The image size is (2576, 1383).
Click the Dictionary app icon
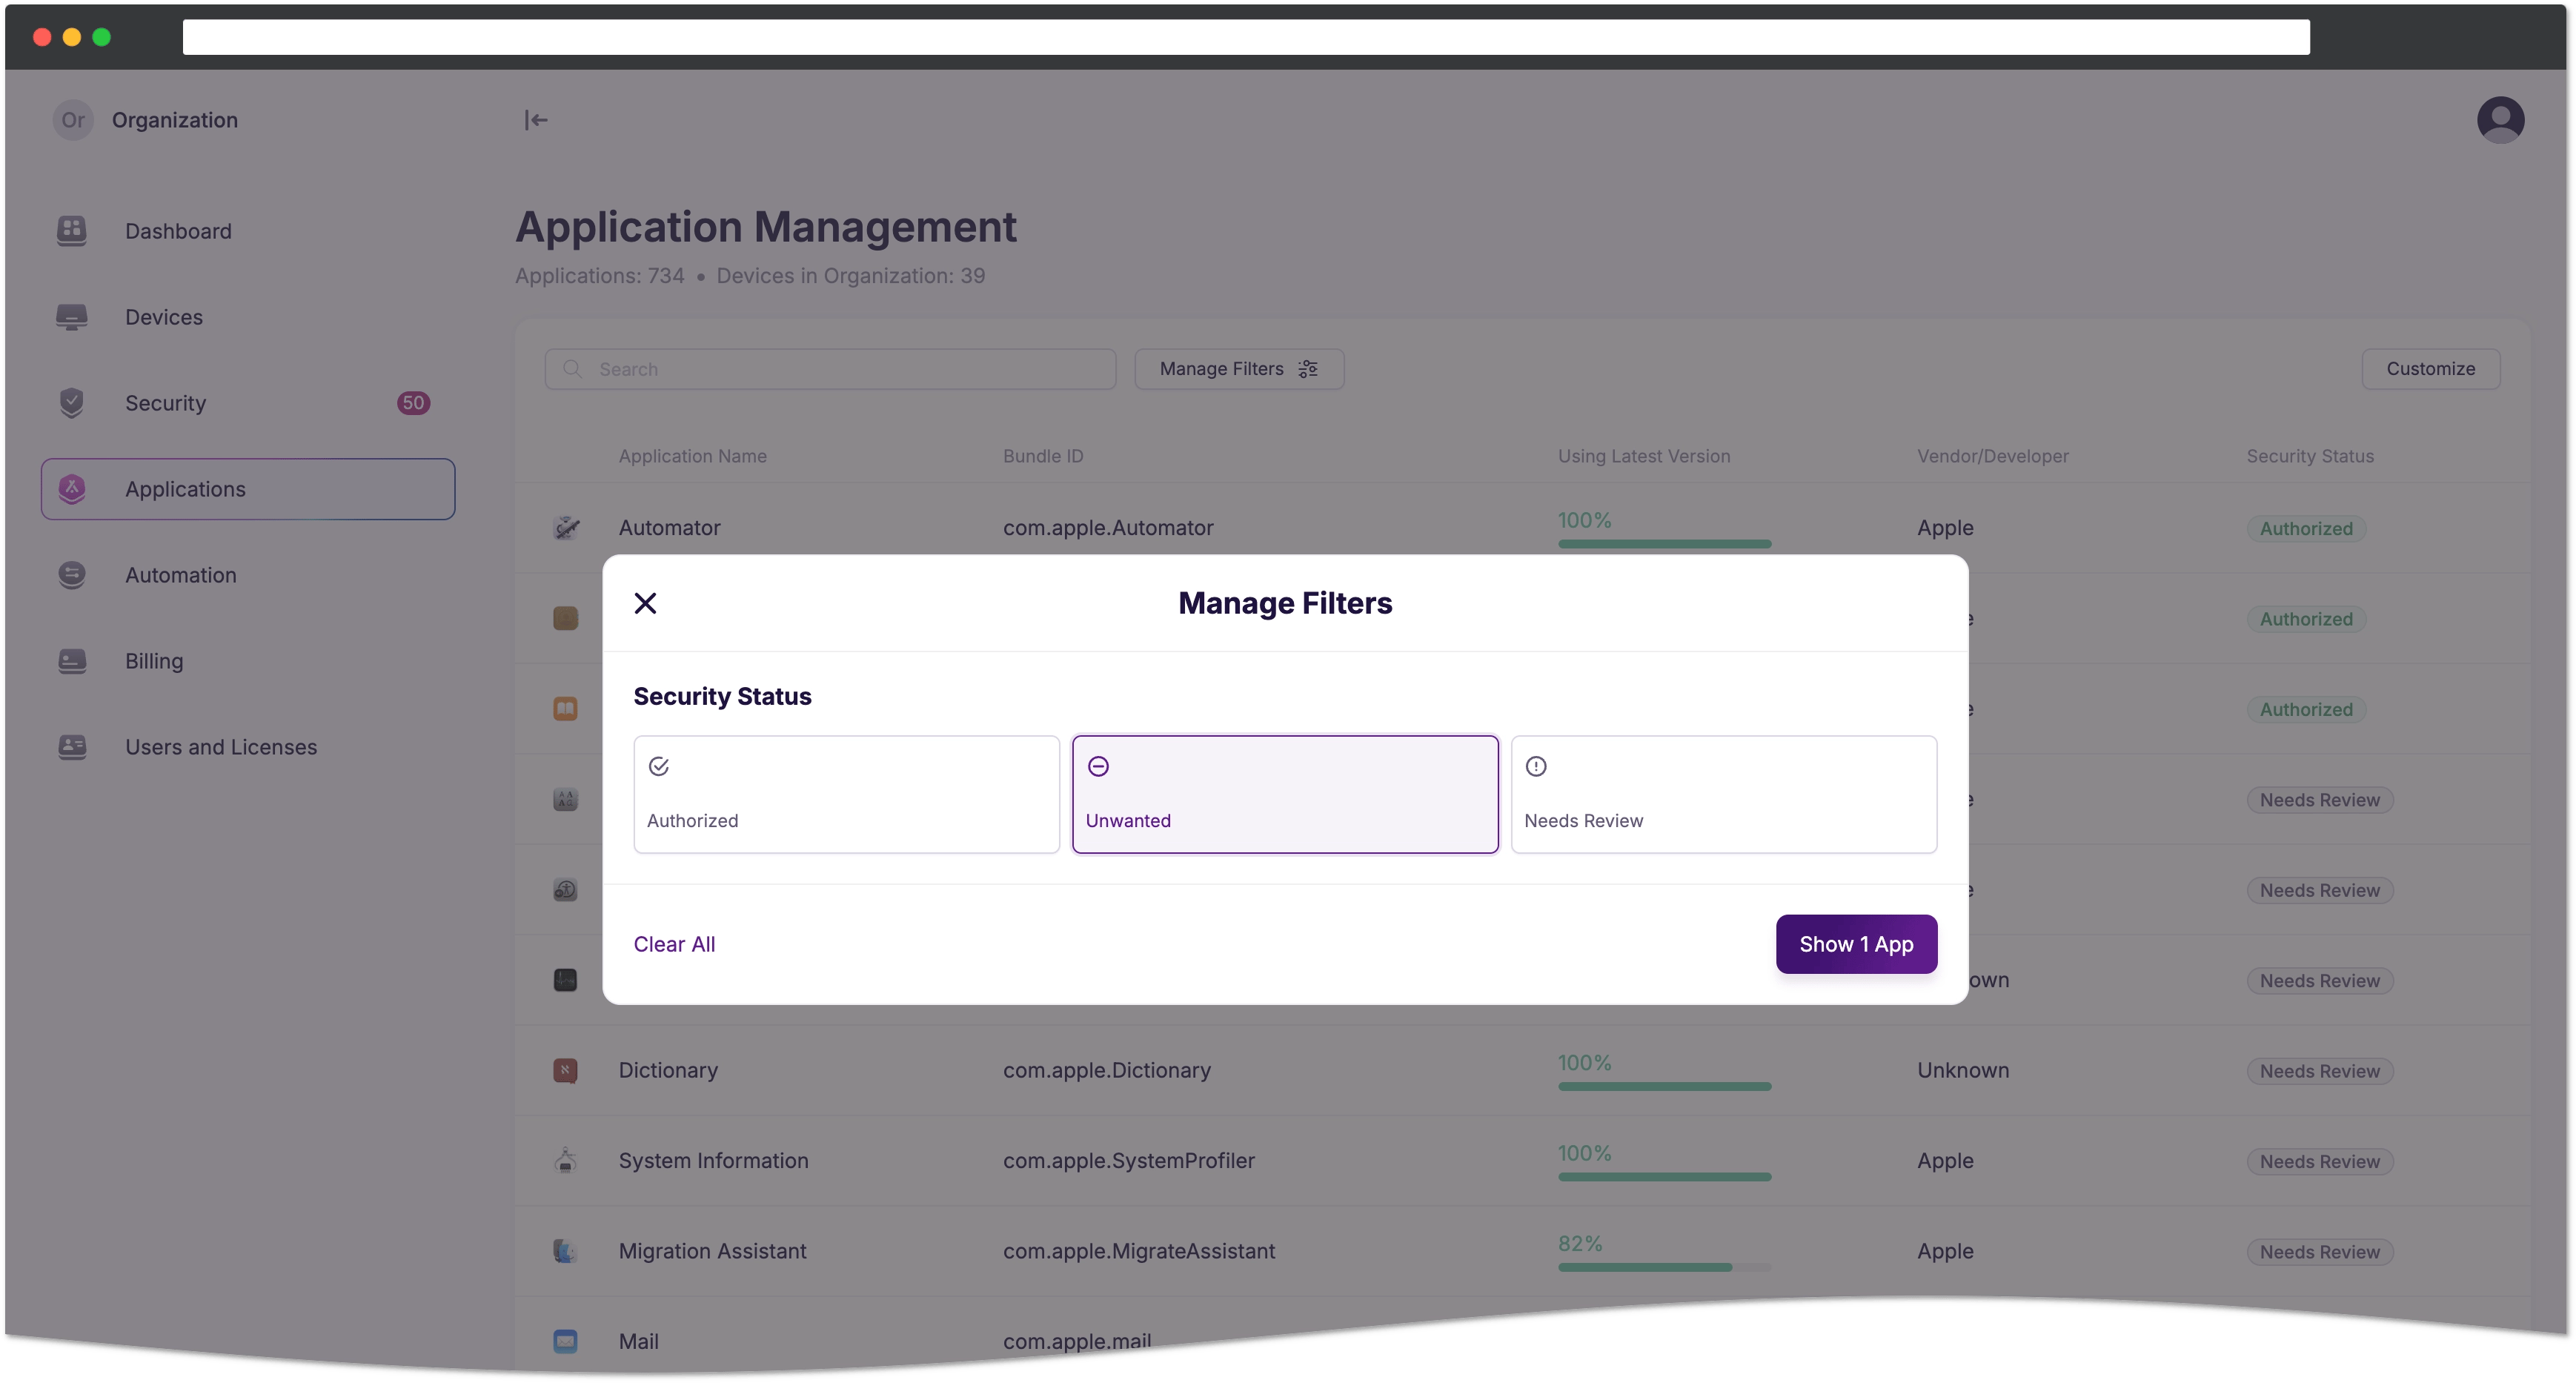(565, 1070)
